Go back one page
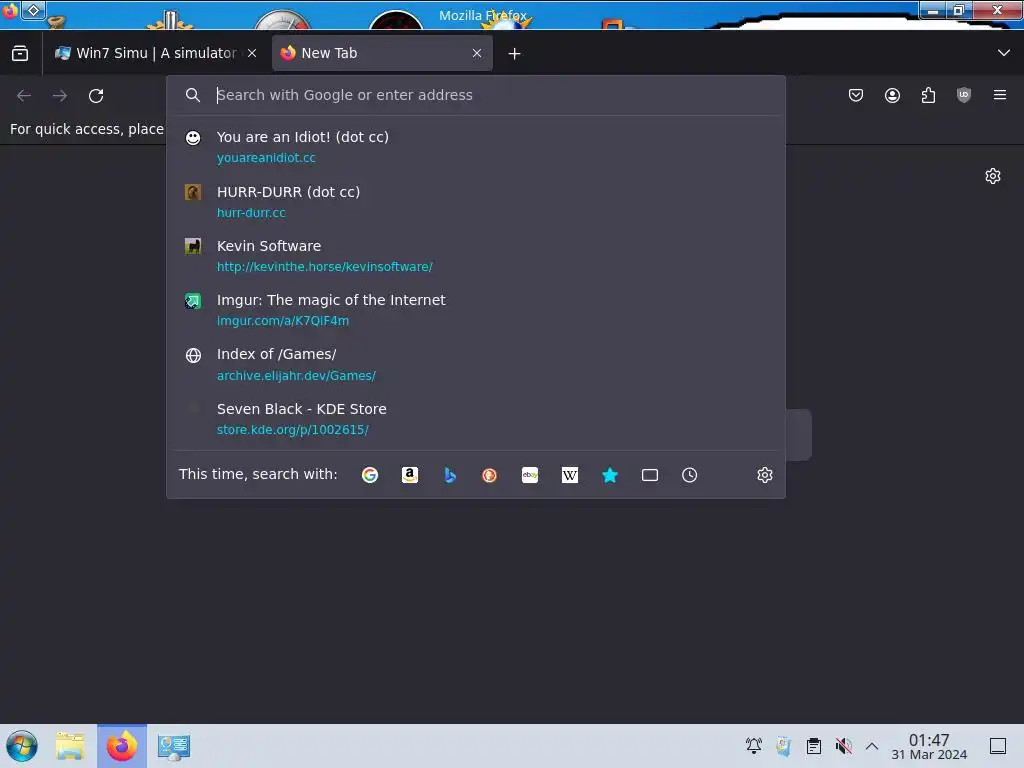Viewport: 1024px width, 768px height. [x=24, y=95]
